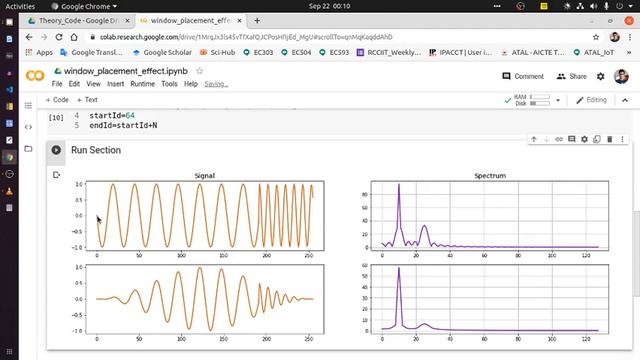Open the File menu

pos(57,84)
